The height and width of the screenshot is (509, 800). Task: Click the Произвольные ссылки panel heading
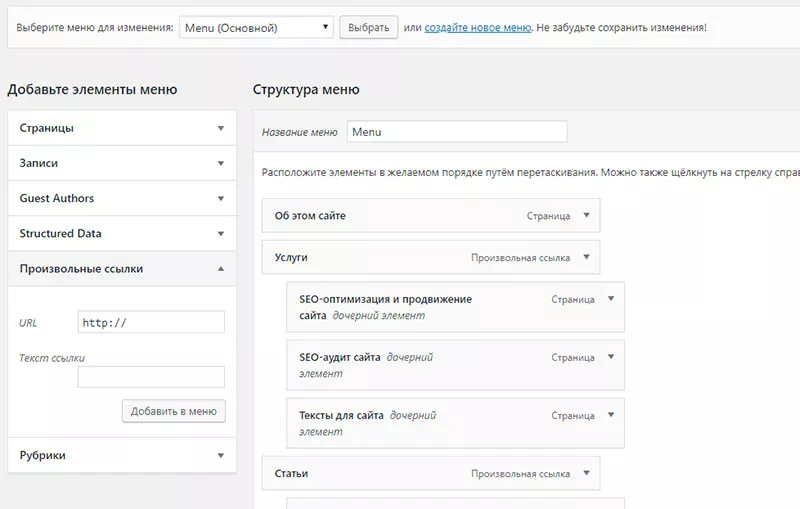pyautogui.click(x=81, y=269)
